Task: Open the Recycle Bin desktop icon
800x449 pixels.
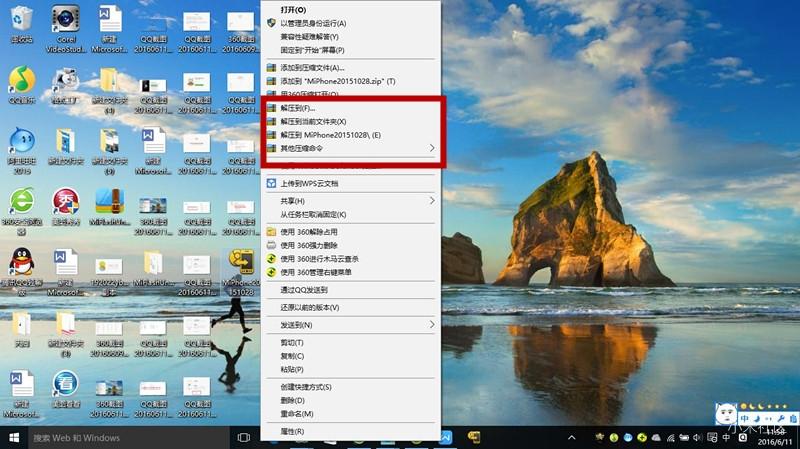Action: 21,24
